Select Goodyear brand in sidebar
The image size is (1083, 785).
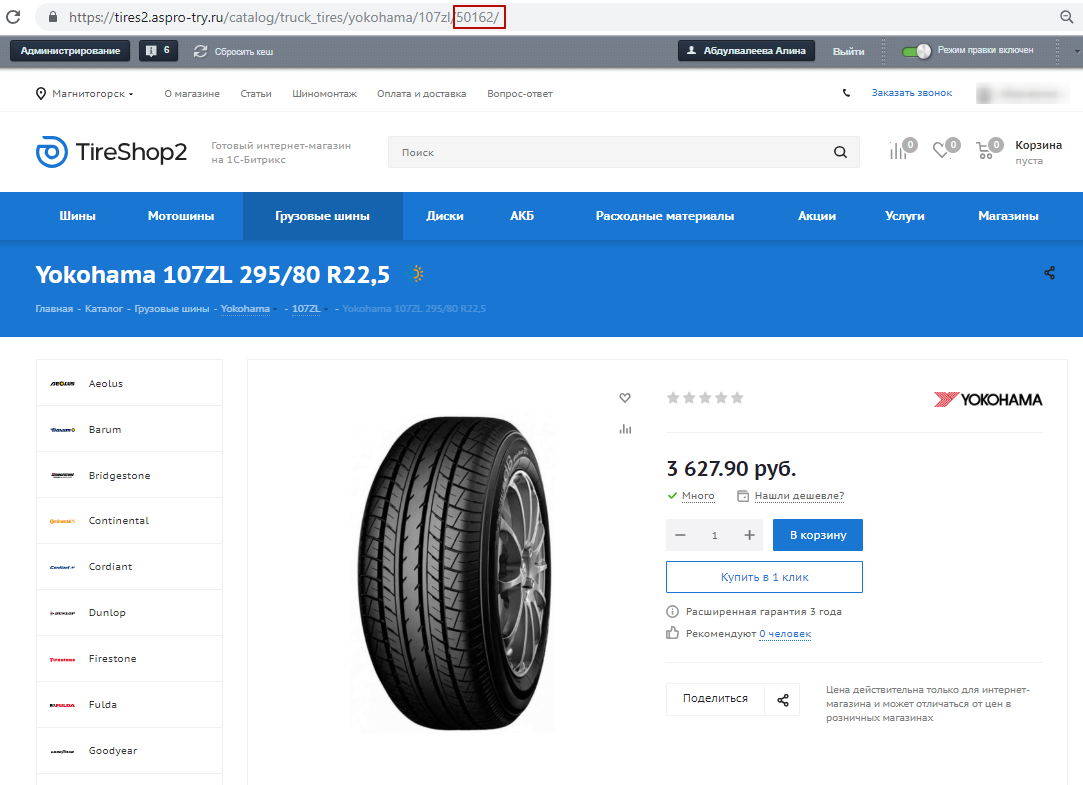pos(129,750)
